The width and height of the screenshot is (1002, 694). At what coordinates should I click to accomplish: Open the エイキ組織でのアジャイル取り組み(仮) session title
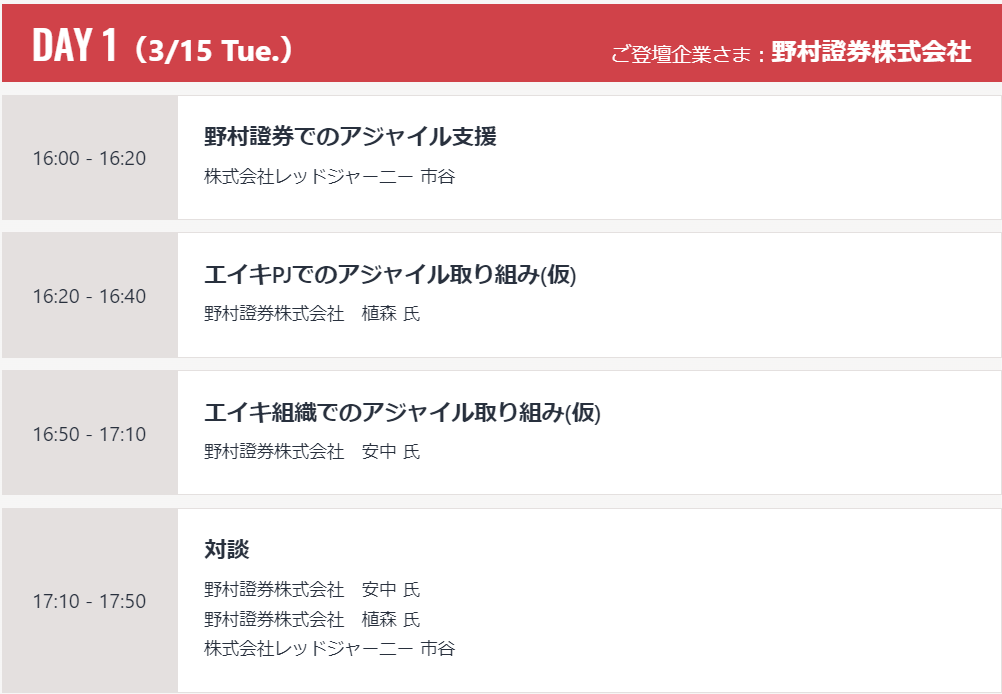[x=402, y=413]
